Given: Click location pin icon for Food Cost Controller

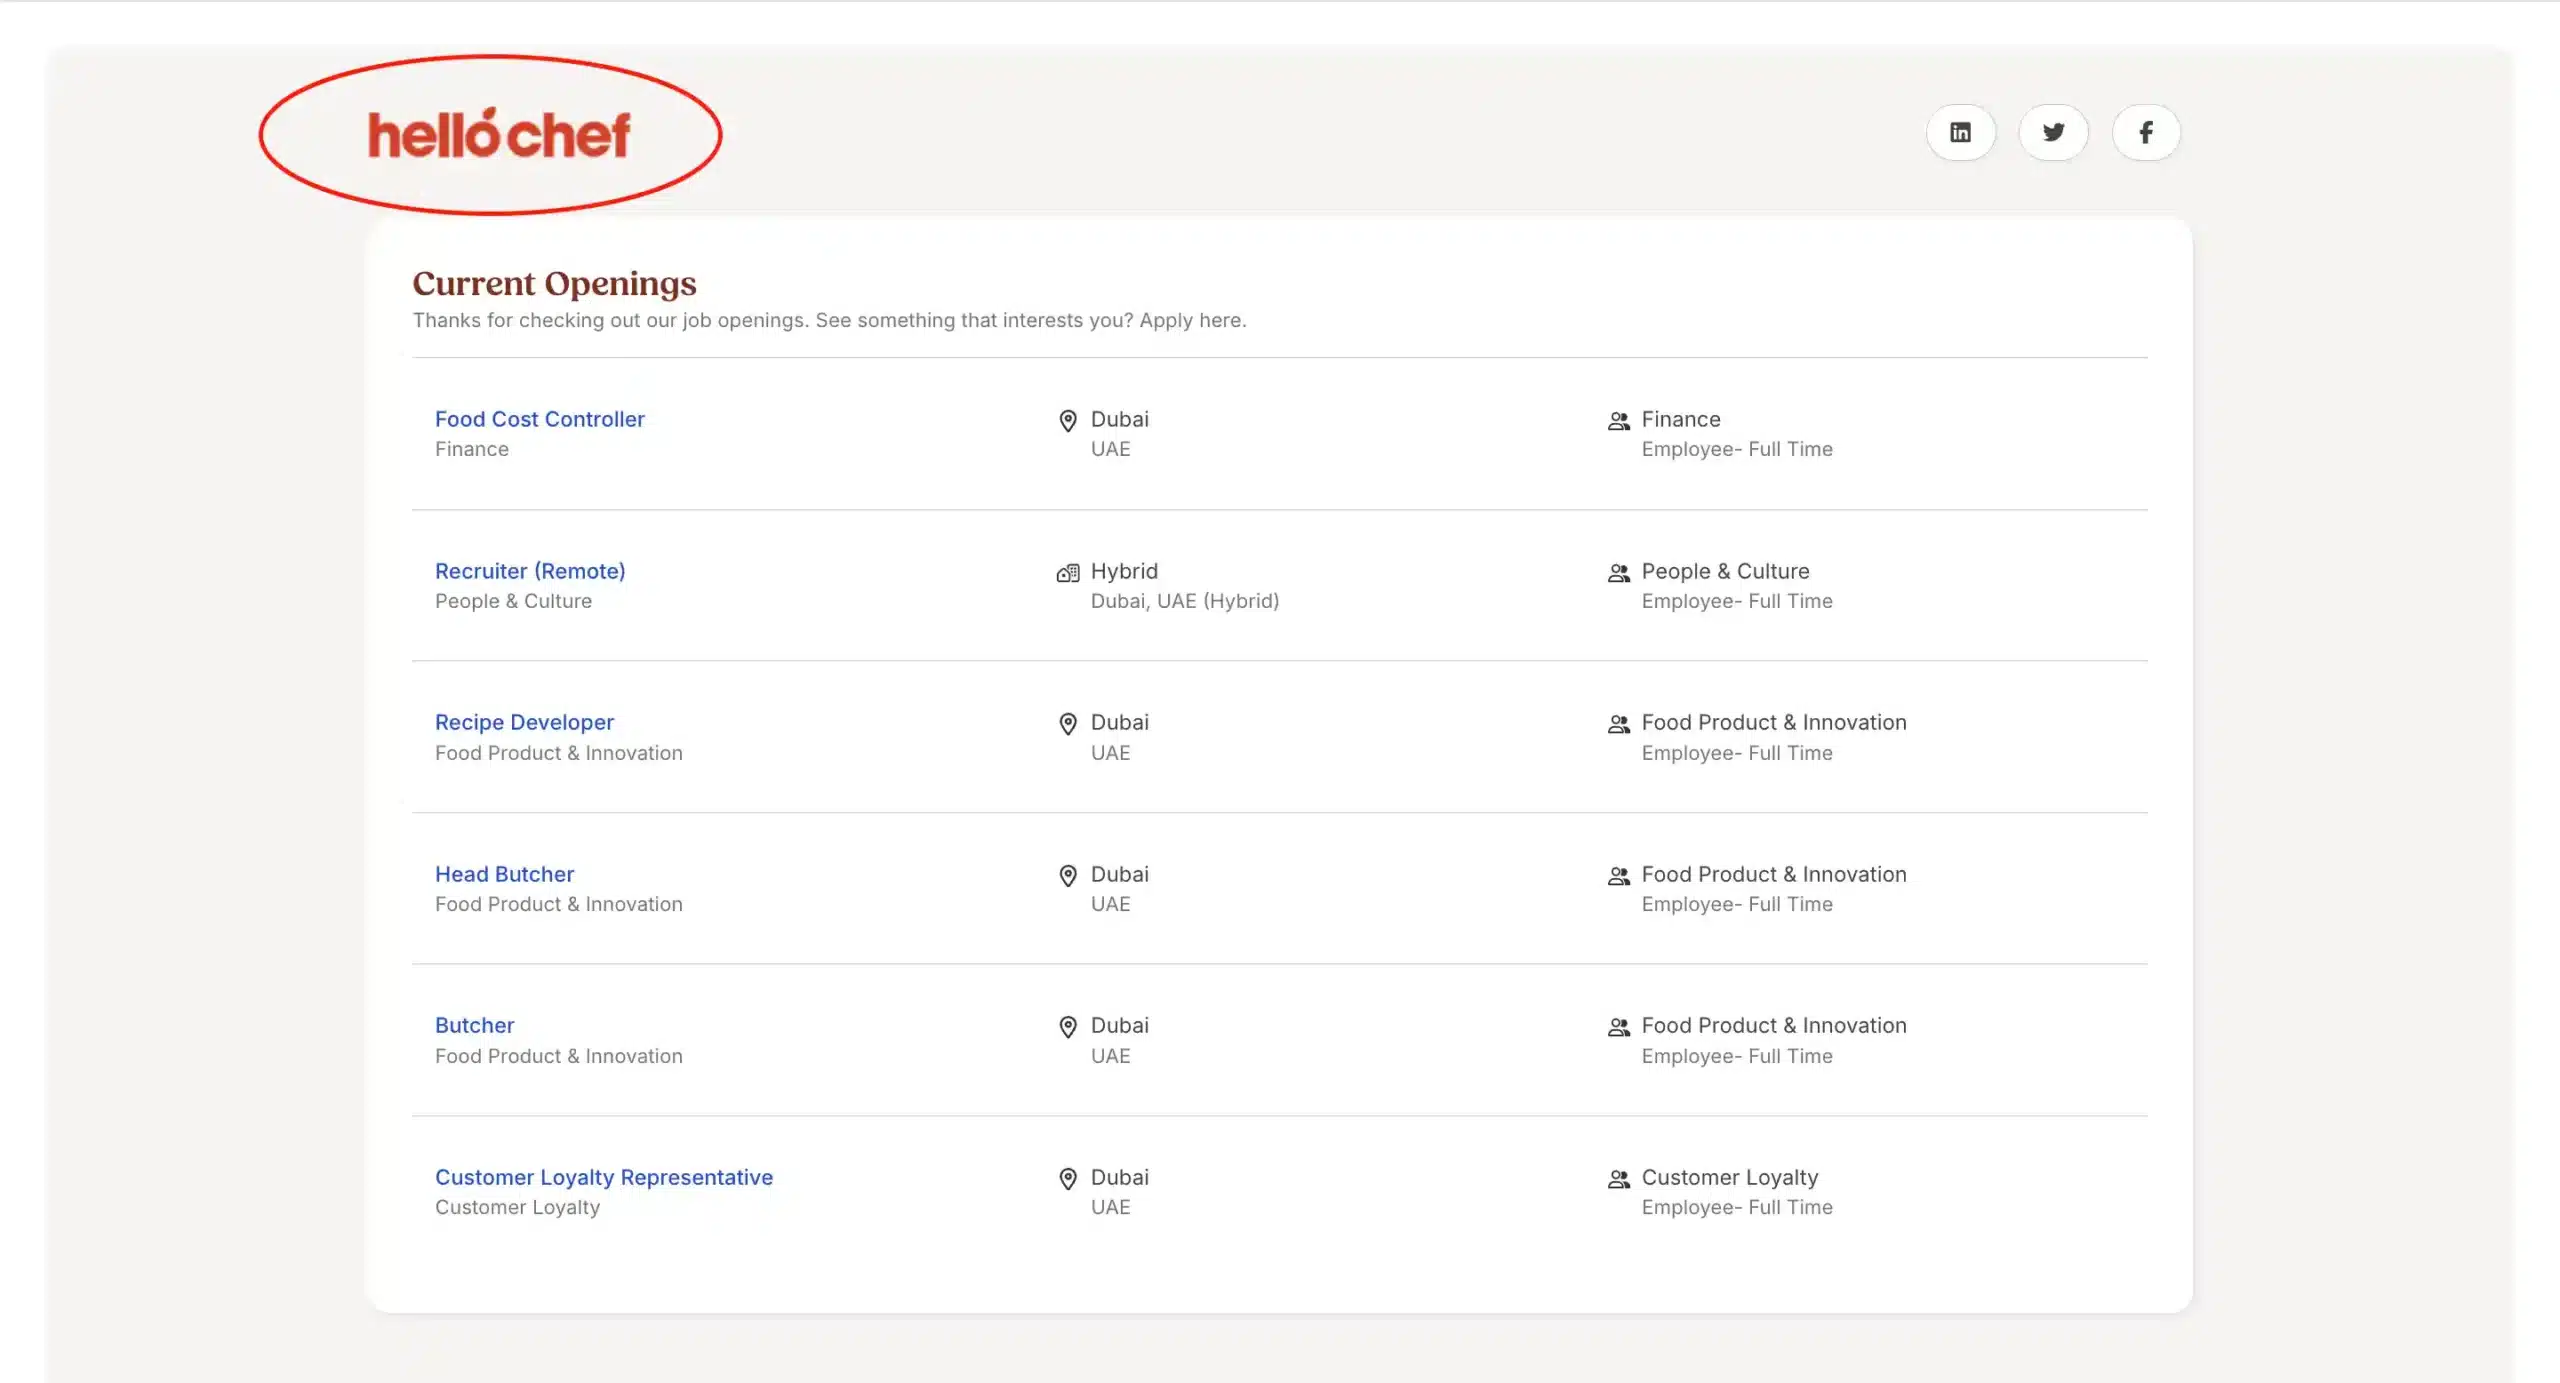Looking at the screenshot, I should (x=1067, y=421).
